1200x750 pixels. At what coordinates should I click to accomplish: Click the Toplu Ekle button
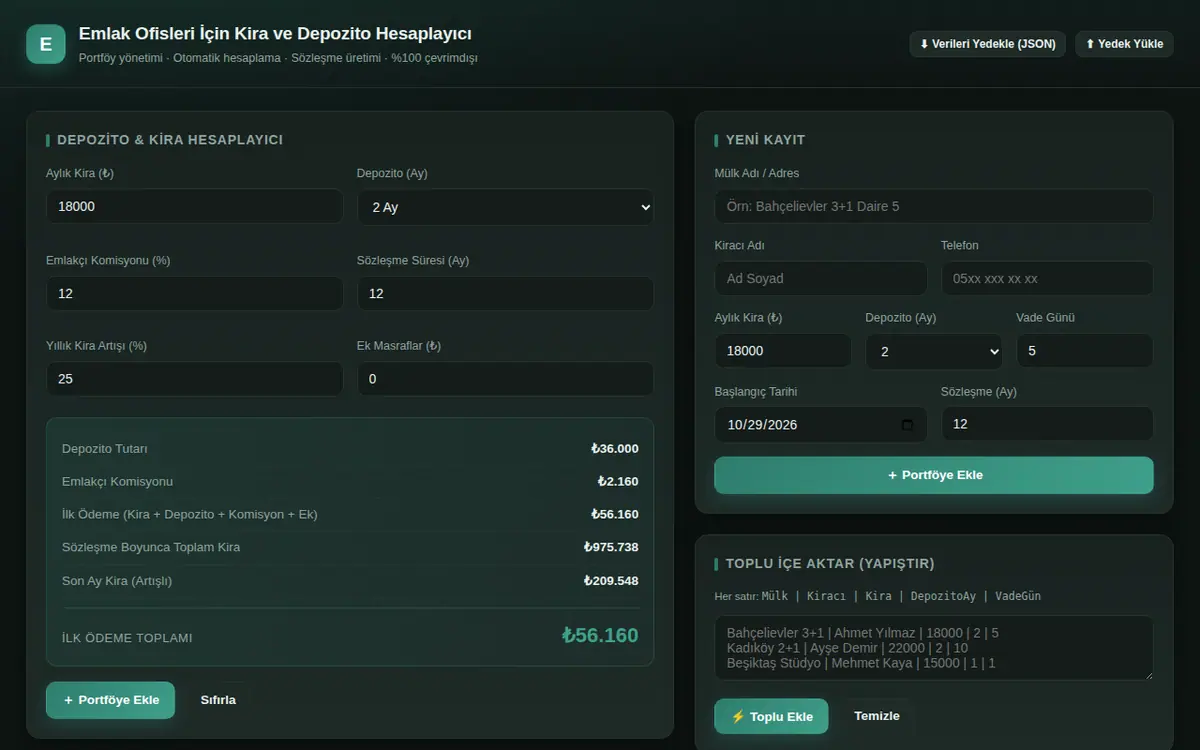click(771, 716)
